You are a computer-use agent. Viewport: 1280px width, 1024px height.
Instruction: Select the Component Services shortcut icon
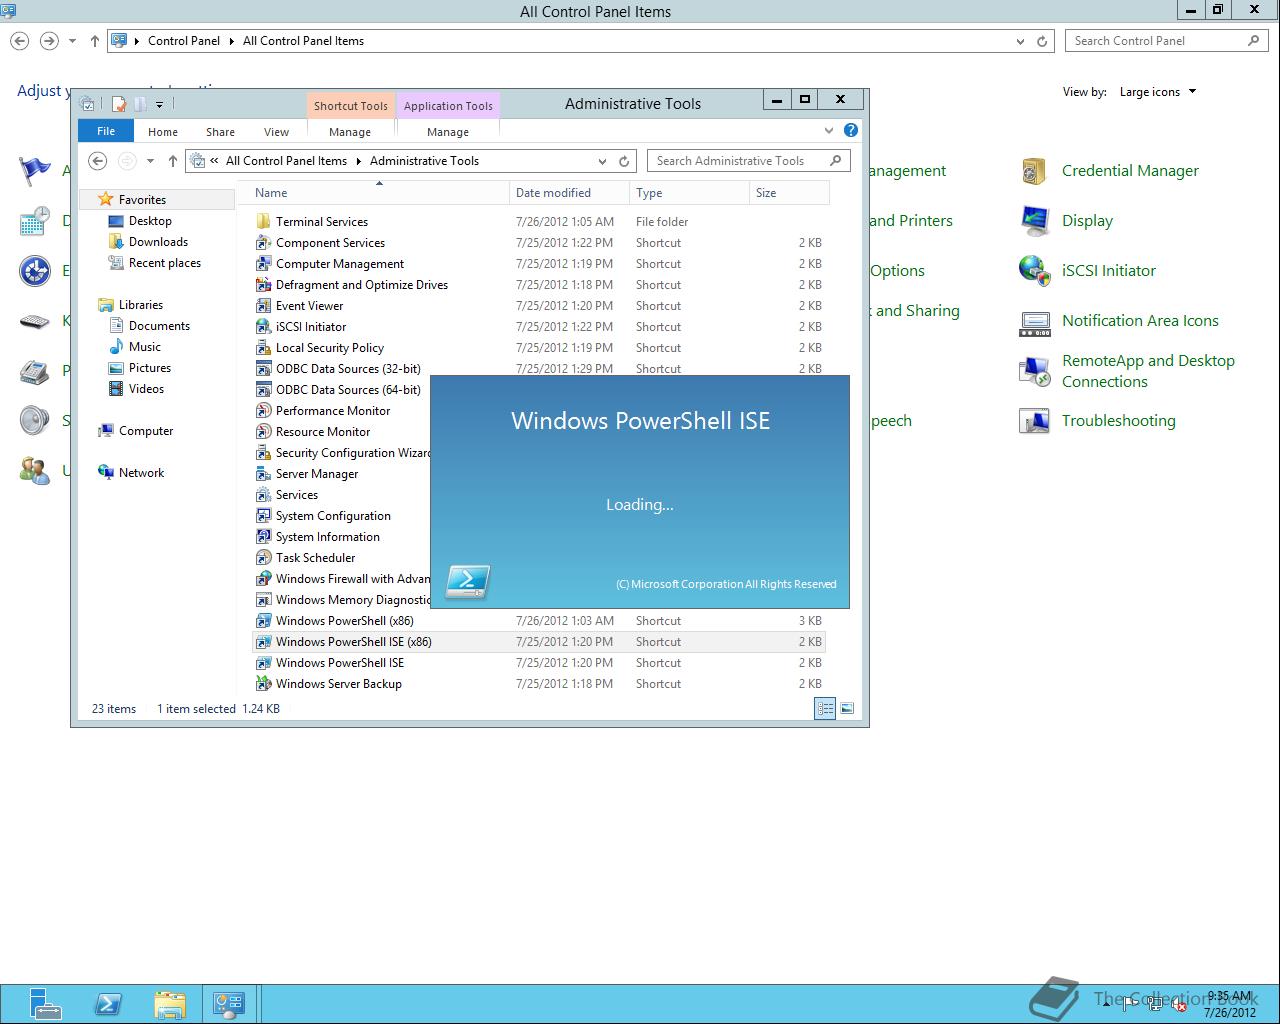point(263,243)
